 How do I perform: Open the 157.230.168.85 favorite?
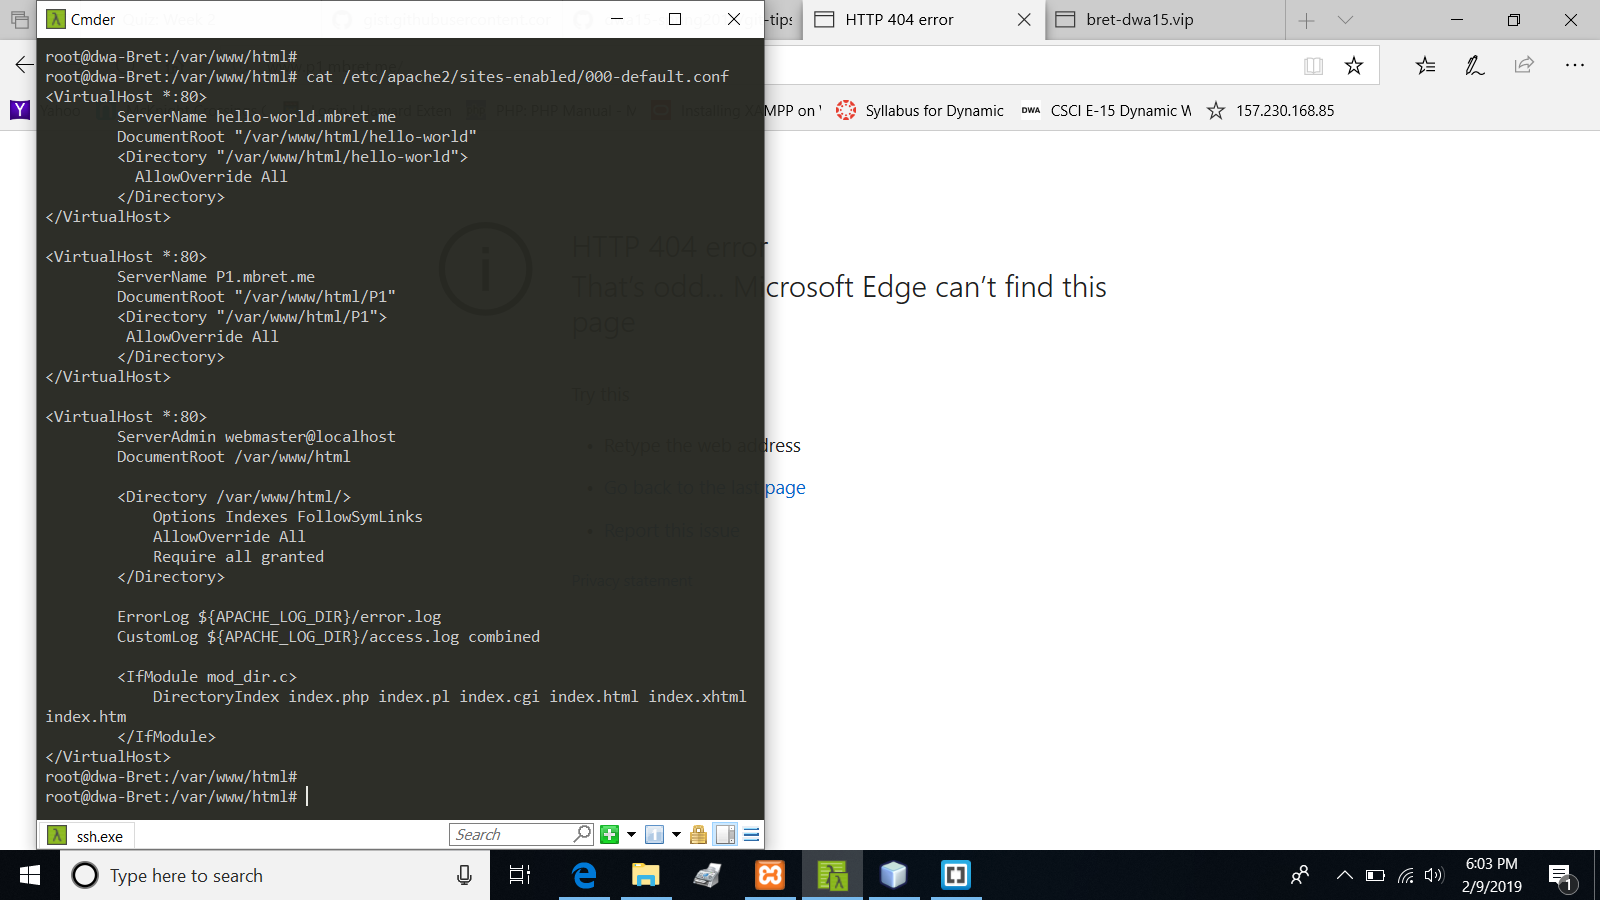point(1271,110)
